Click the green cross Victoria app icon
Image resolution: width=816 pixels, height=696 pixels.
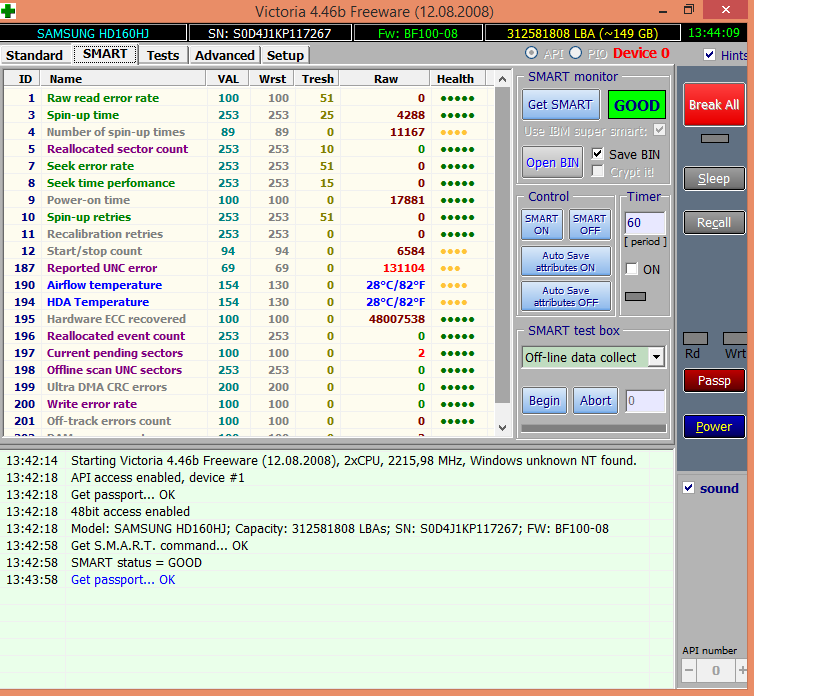tap(9, 11)
